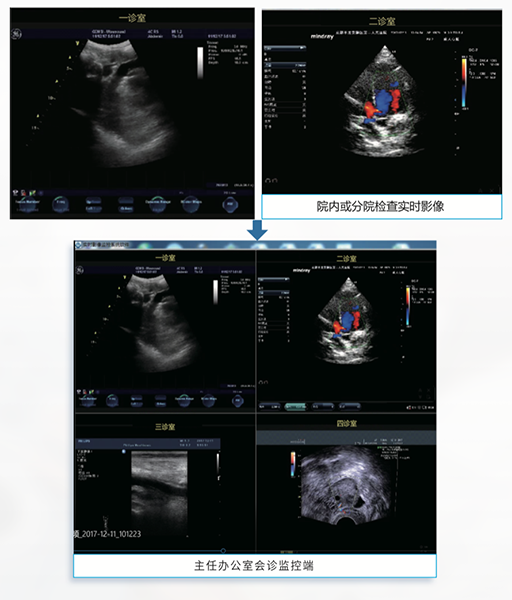This screenshot has width=512, height=600.
Task: Open the dropdown atop 二诊室 parameter list
Action: pos(285,48)
